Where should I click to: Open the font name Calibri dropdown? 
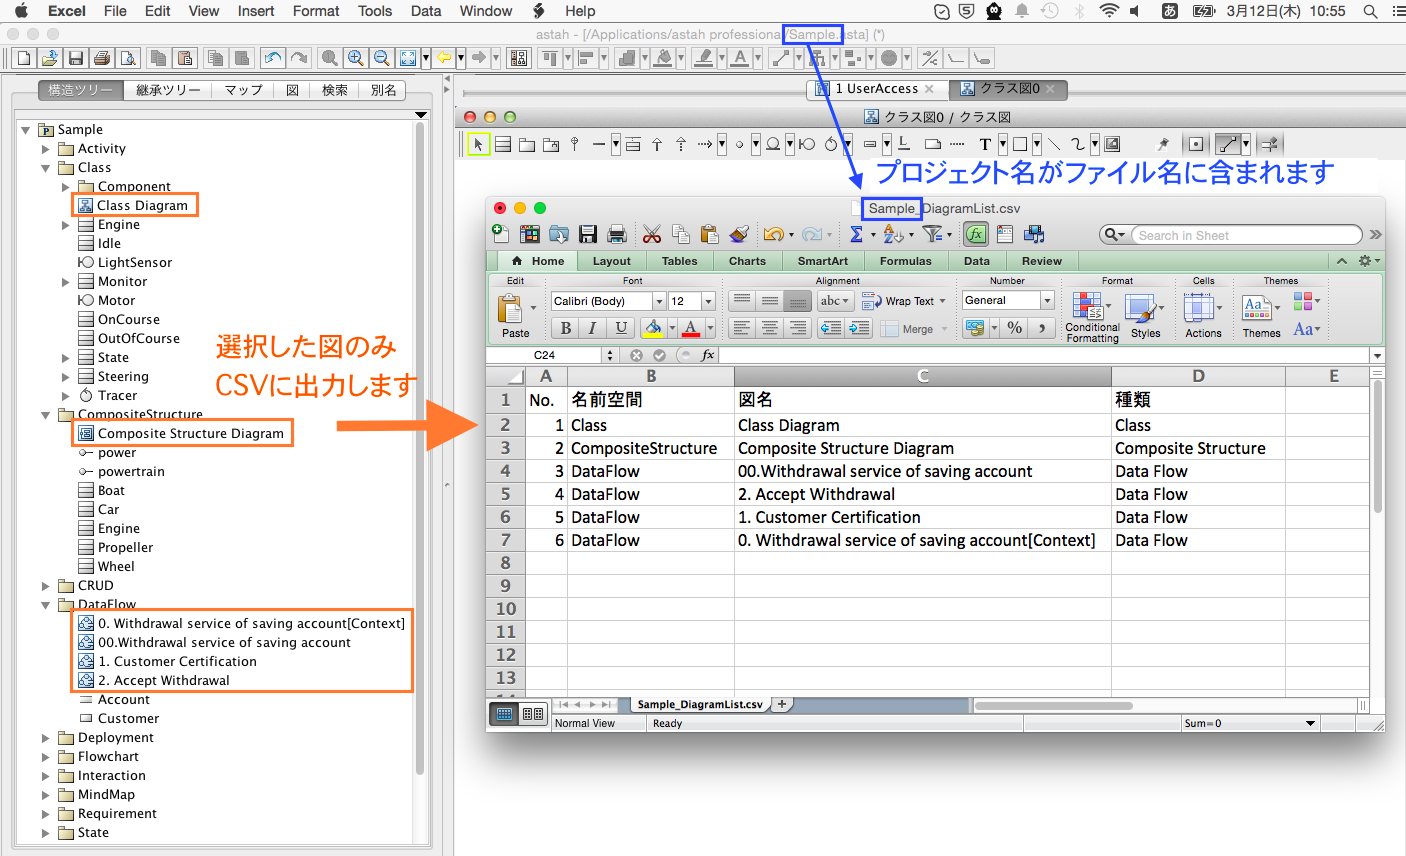coord(659,301)
